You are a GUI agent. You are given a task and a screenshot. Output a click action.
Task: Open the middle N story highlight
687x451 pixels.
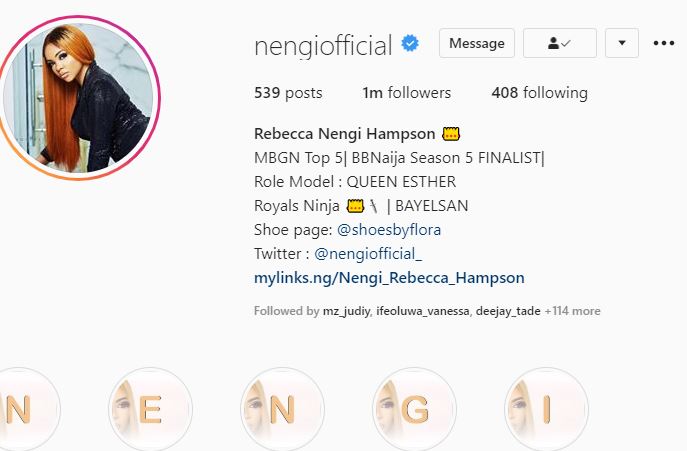pyautogui.click(x=283, y=408)
